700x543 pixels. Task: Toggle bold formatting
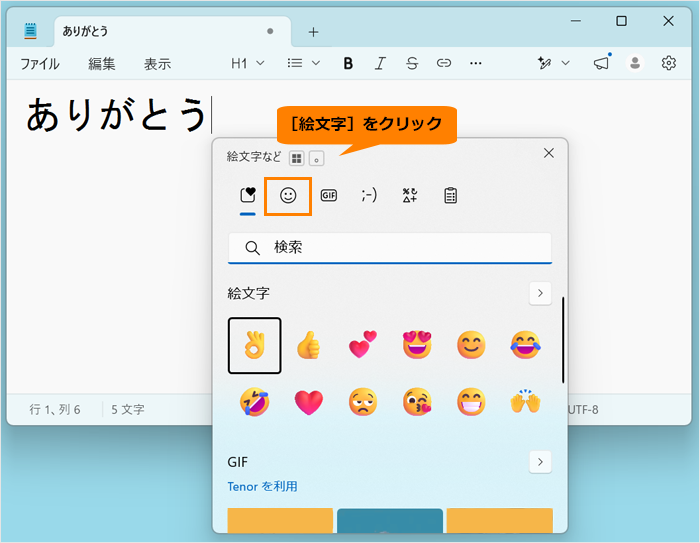348,63
